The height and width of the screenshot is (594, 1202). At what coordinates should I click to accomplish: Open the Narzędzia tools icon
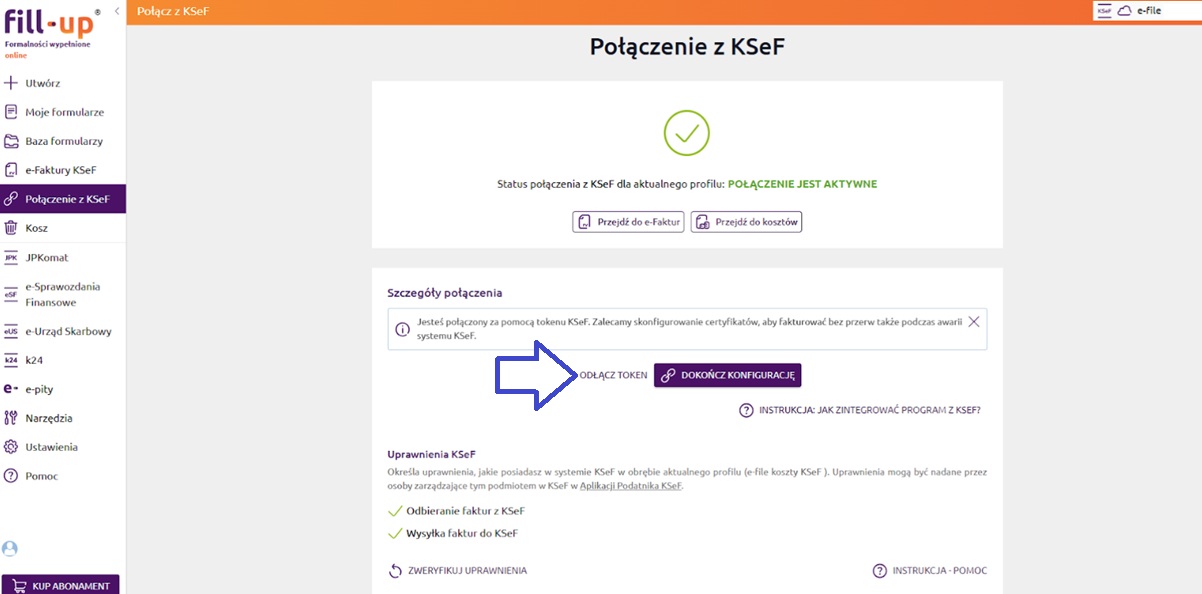click(11, 418)
